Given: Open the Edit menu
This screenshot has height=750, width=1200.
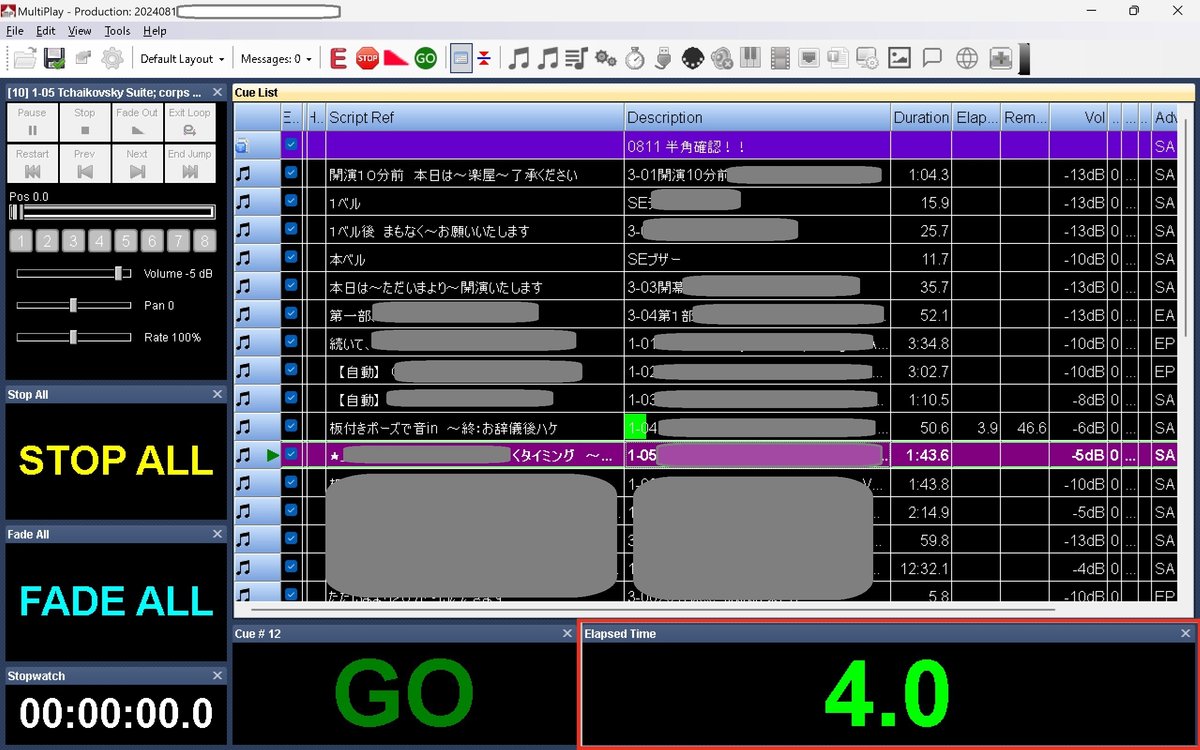Looking at the screenshot, I should pyautogui.click(x=45, y=31).
